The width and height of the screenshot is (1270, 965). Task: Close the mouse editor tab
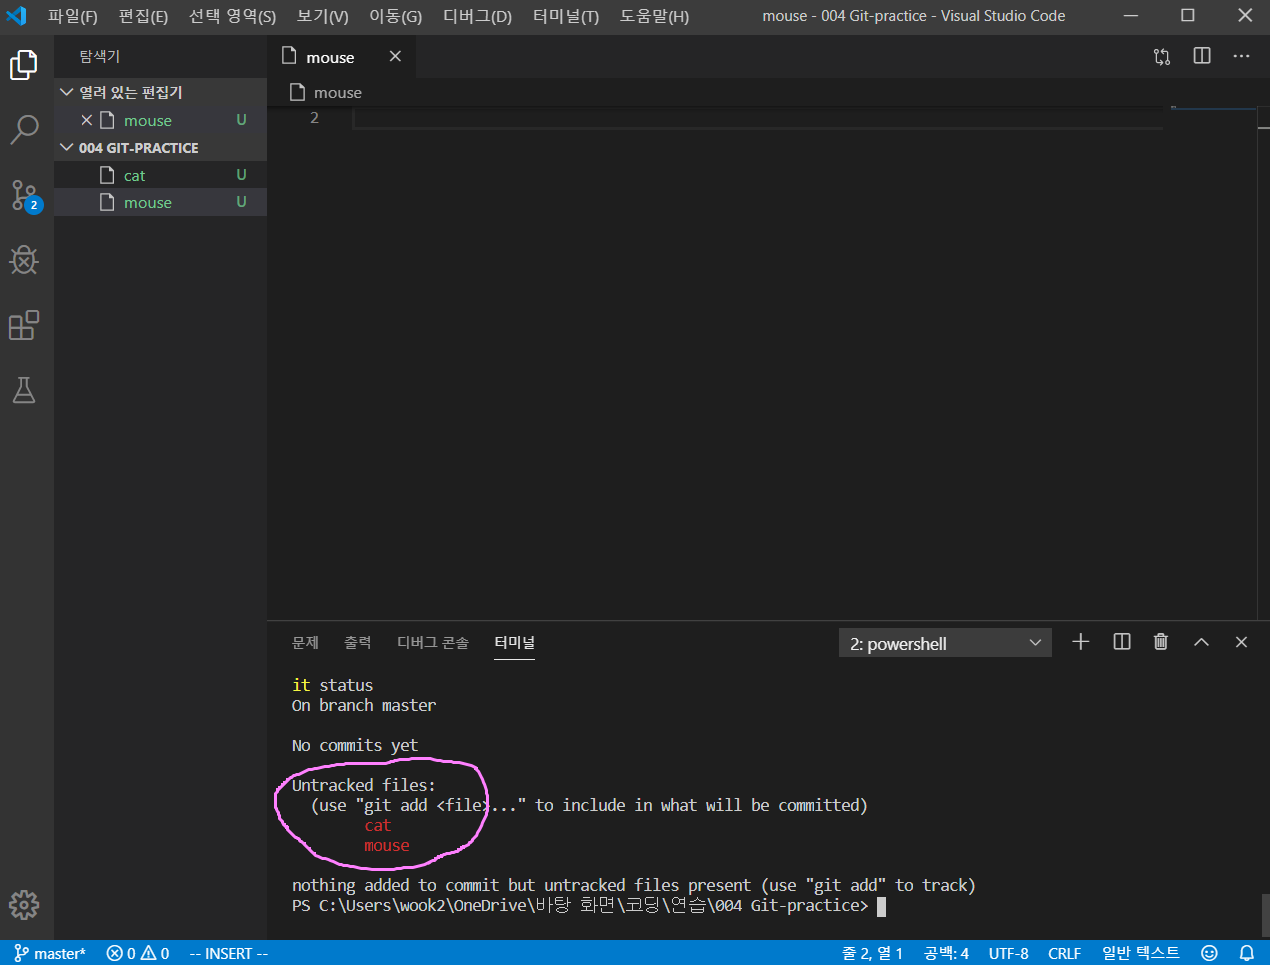pyautogui.click(x=395, y=56)
